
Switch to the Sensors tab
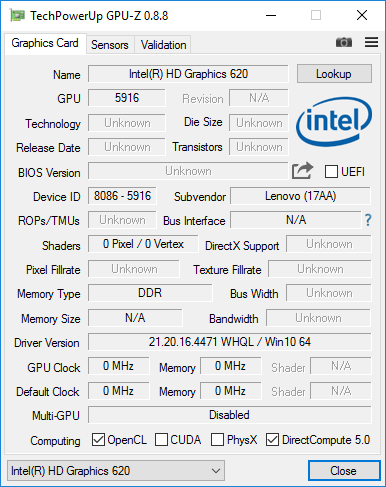tap(110, 45)
